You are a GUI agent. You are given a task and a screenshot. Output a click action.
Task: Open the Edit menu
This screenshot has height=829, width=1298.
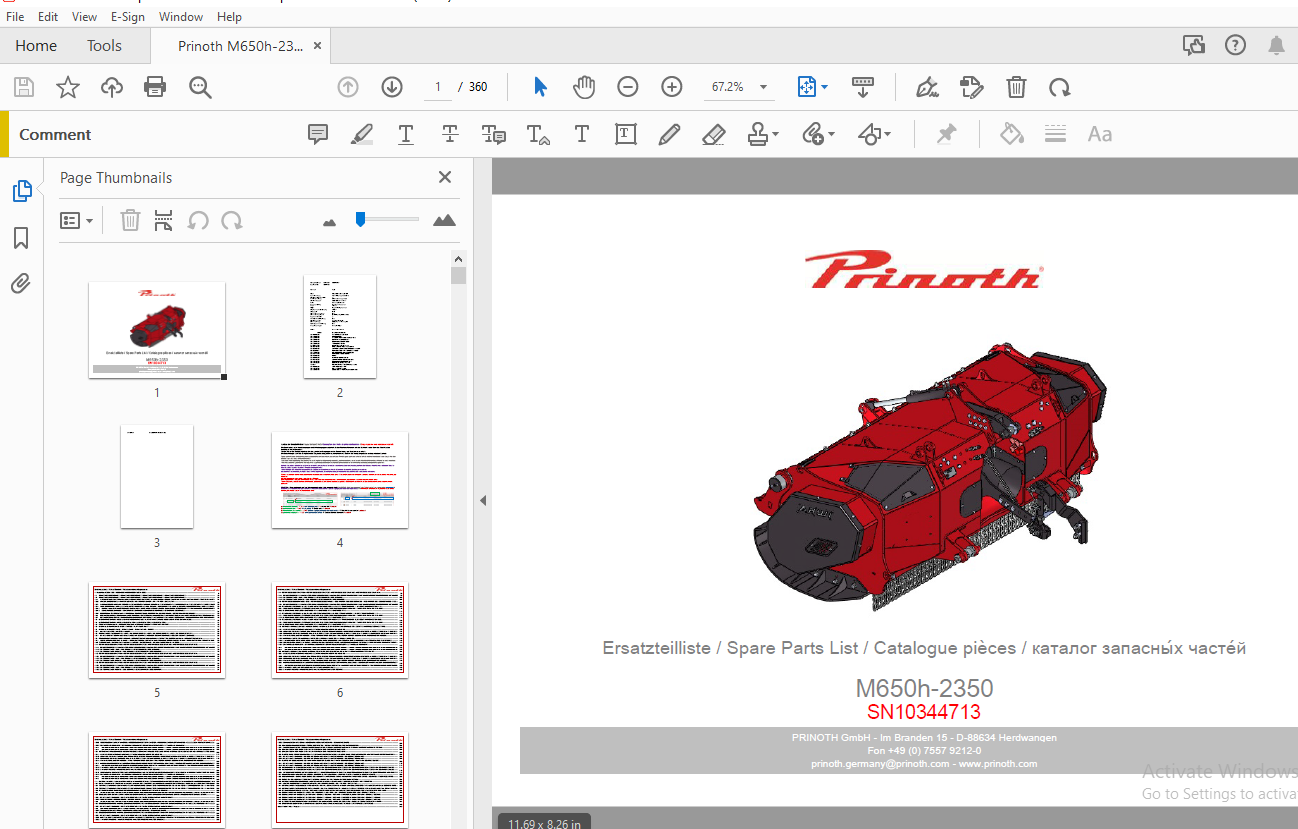[48, 17]
